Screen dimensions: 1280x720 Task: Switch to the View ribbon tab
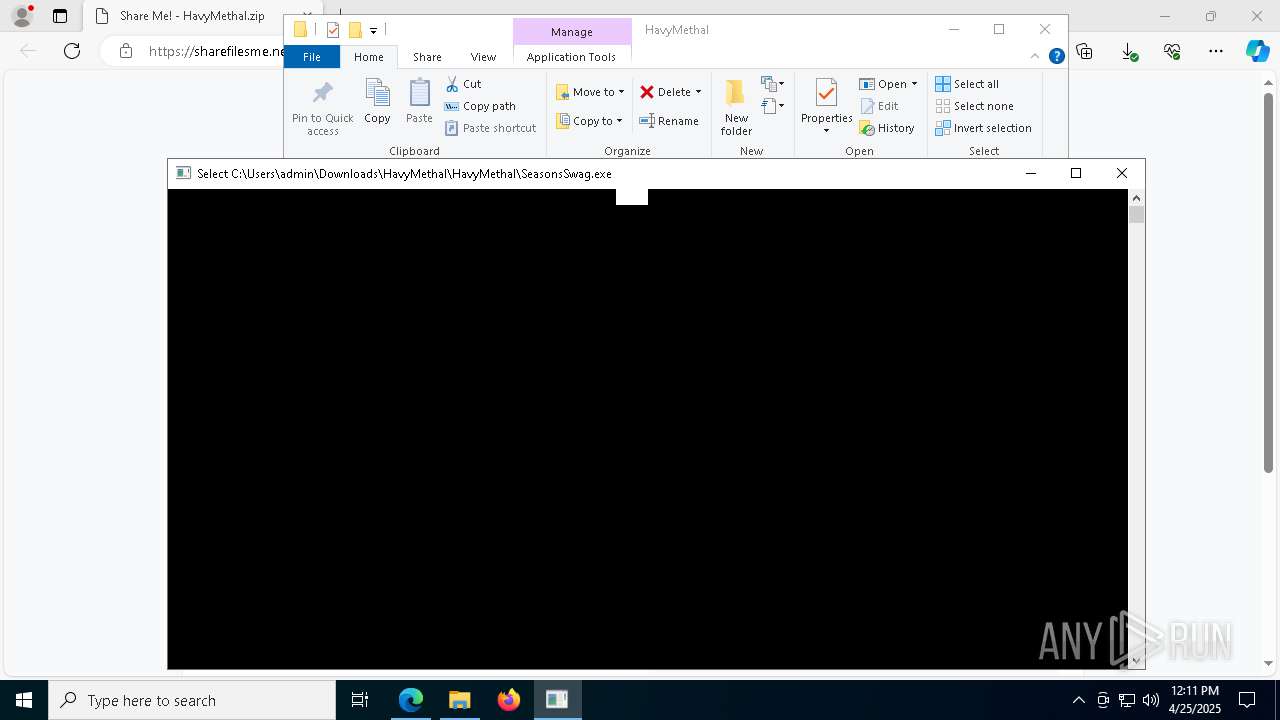[483, 57]
